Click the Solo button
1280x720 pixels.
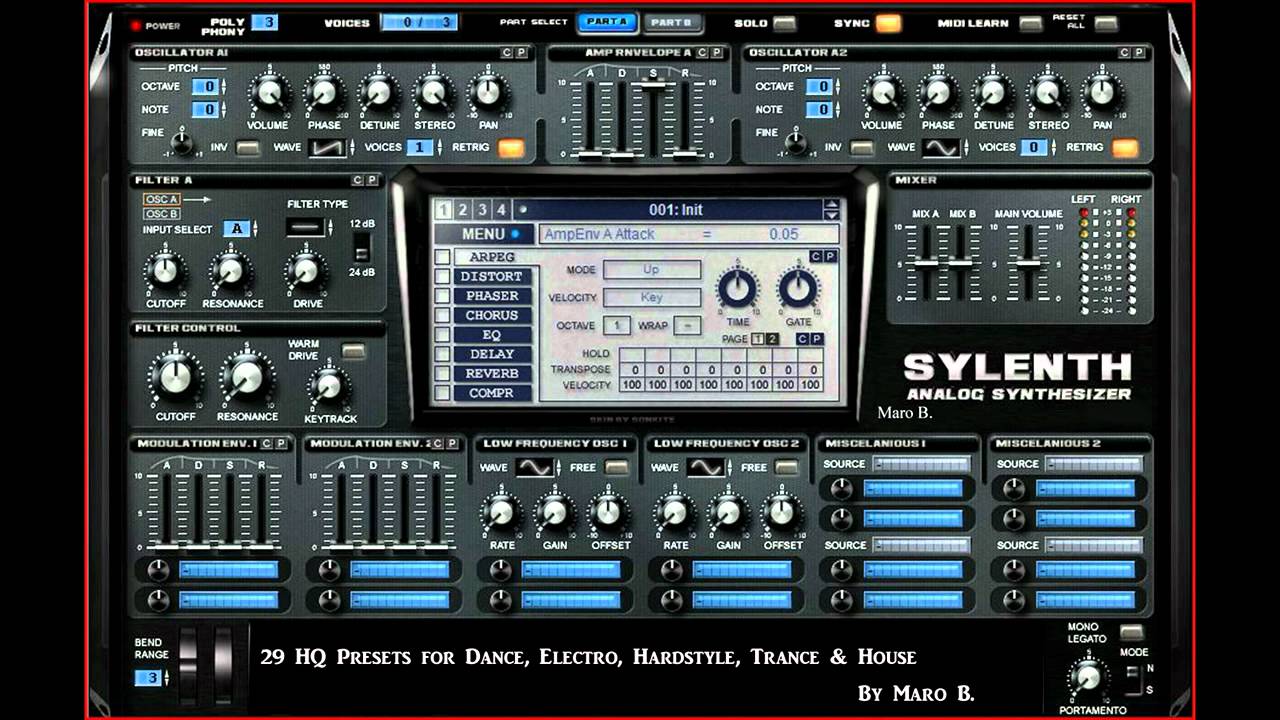click(x=786, y=23)
